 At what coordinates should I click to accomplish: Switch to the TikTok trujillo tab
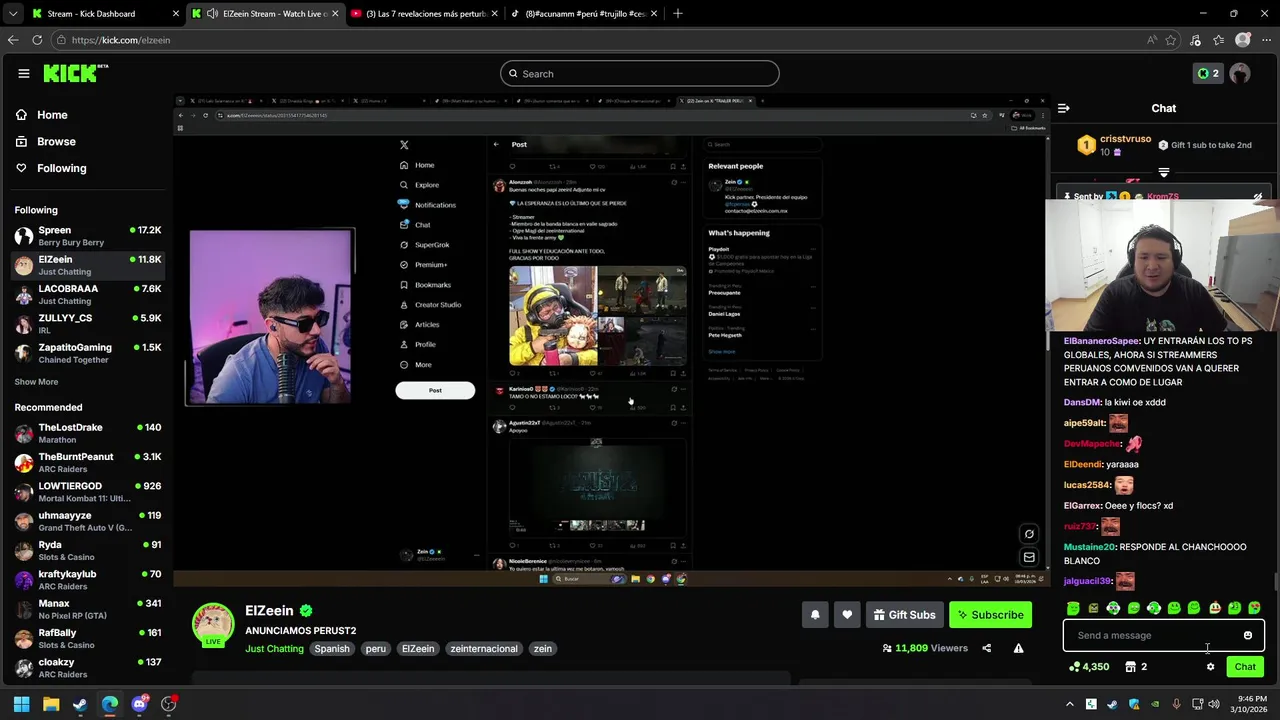(585, 14)
